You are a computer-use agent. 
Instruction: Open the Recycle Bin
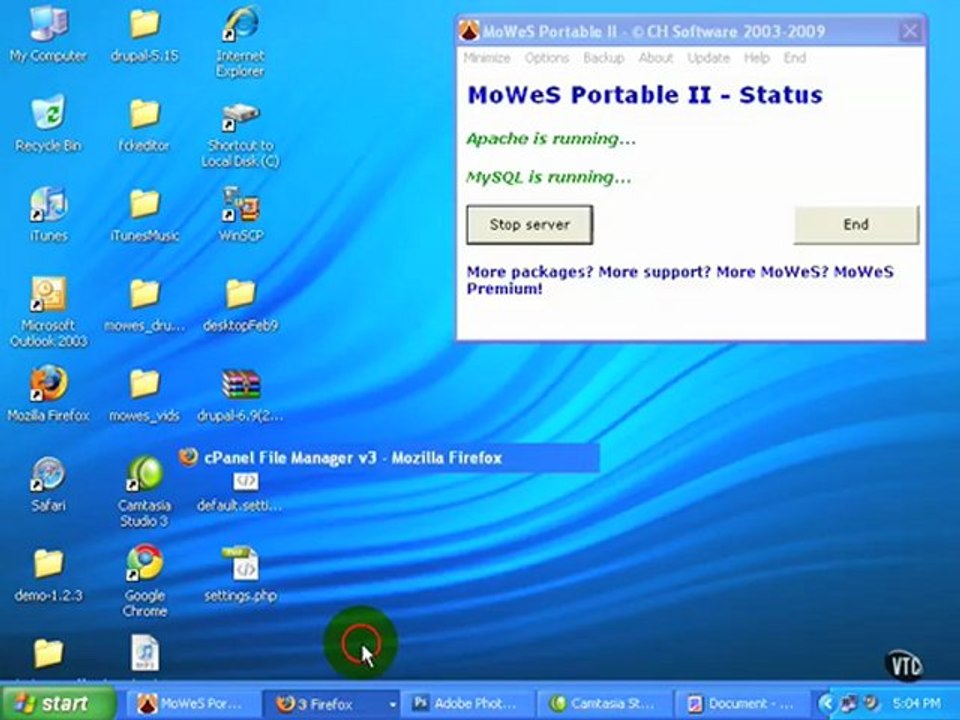(x=48, y=123)
